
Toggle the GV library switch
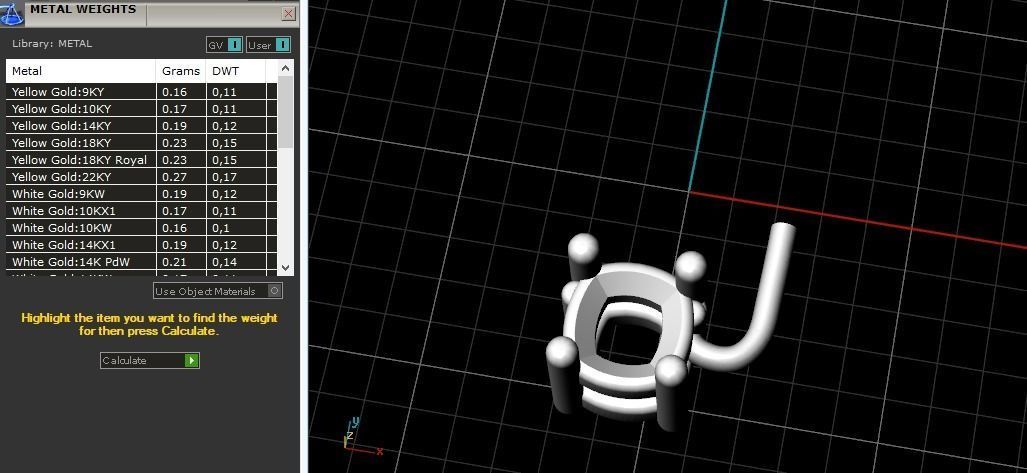pos(224,45)
